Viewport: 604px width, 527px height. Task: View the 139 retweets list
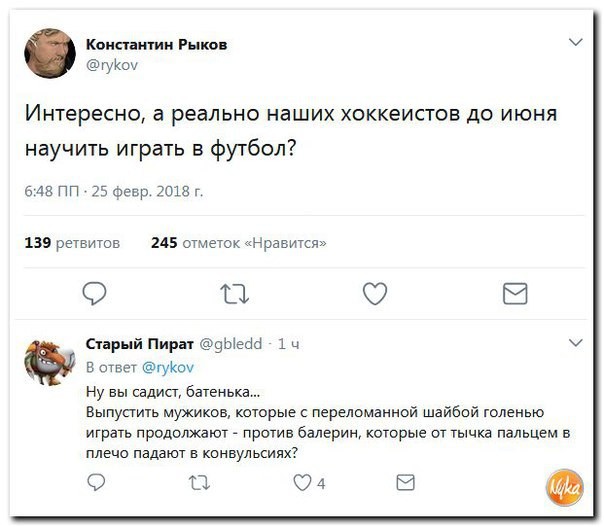(71, 242)
